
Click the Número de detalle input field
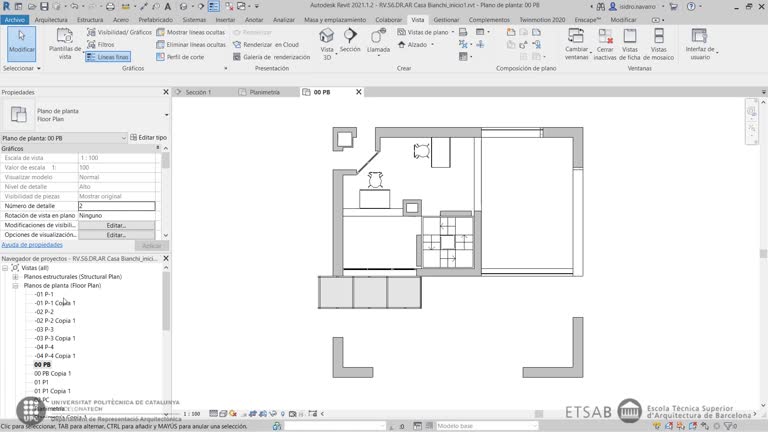(116, 206)
